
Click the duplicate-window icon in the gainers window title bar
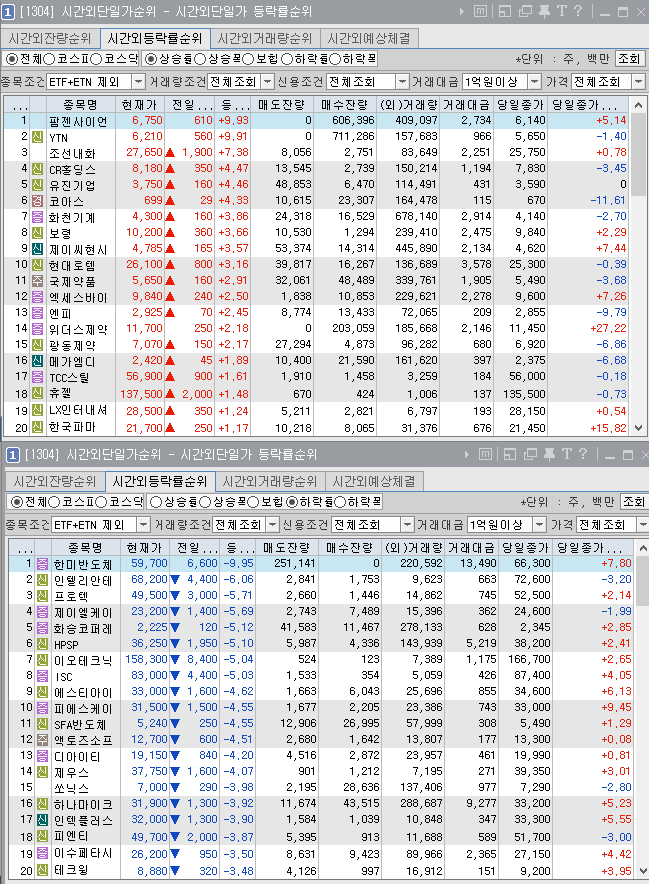pyautogui.click(x=525, y=11)
